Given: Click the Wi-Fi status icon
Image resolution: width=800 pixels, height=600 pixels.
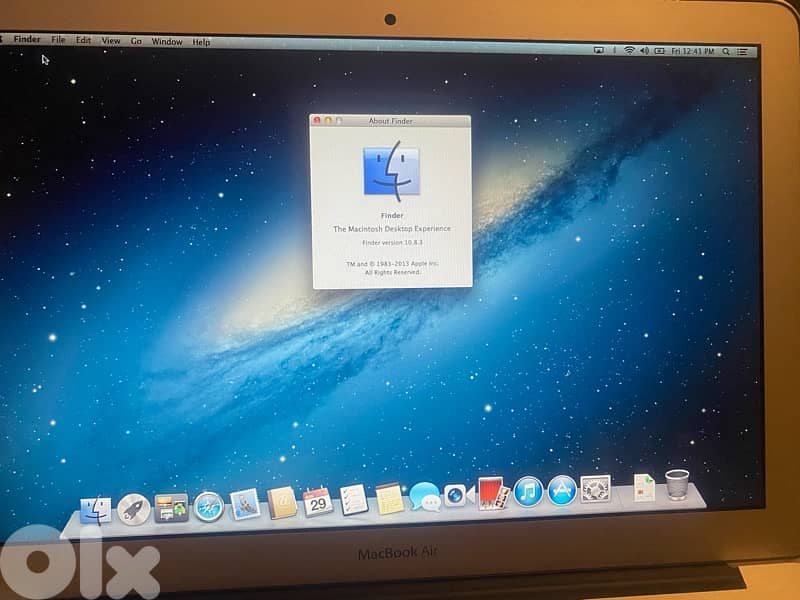Looking at the screenshot, I should coord(629,49).
